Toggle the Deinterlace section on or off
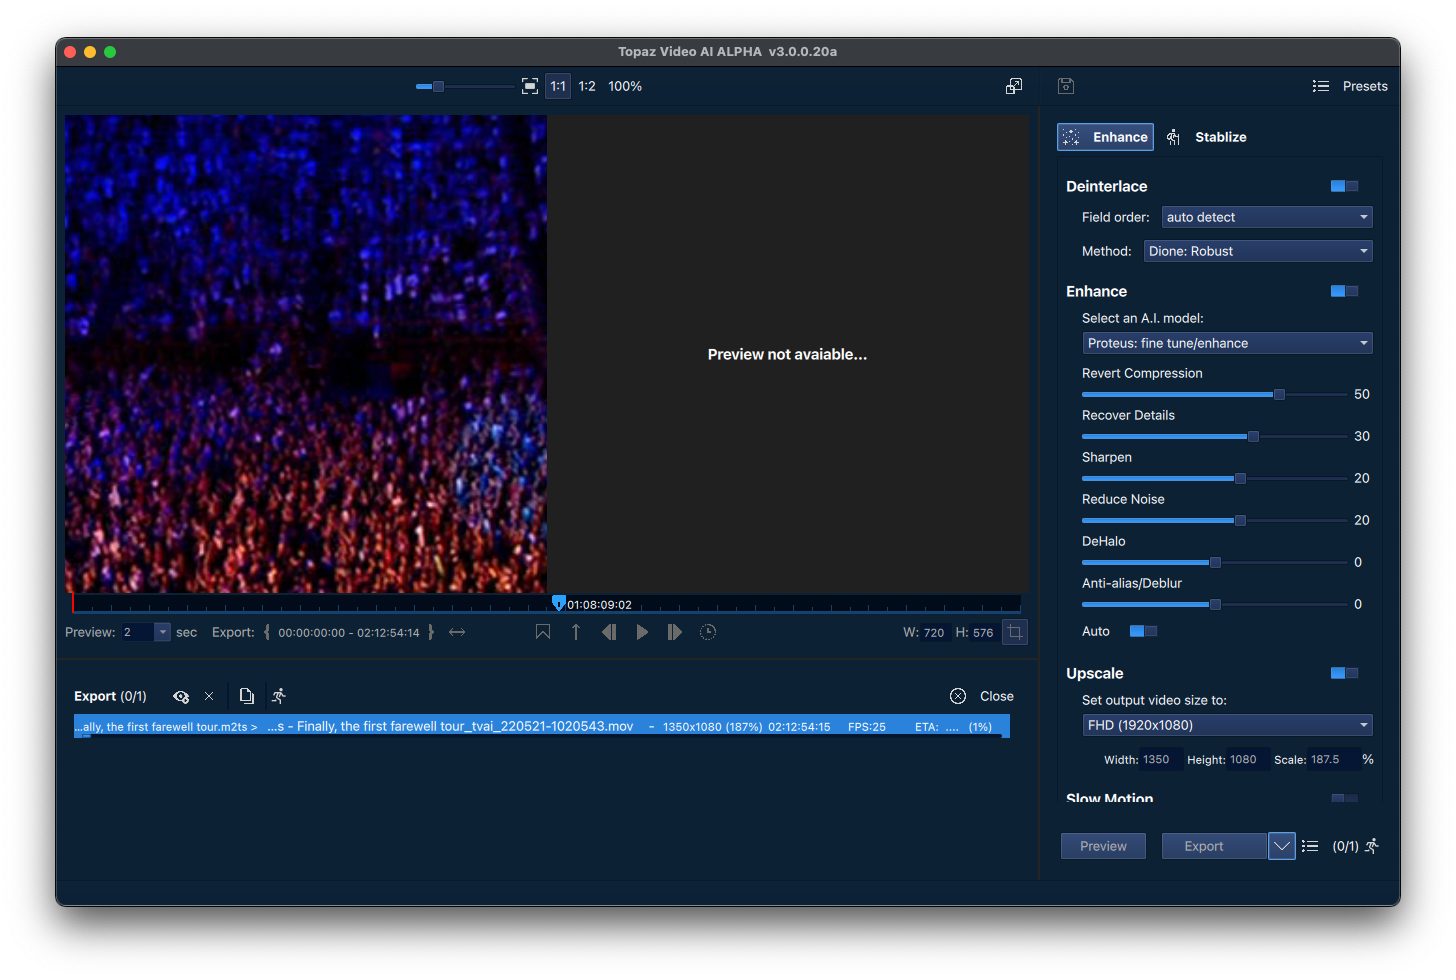This screenshot has width=1456, height=980. coord(1343,186)
